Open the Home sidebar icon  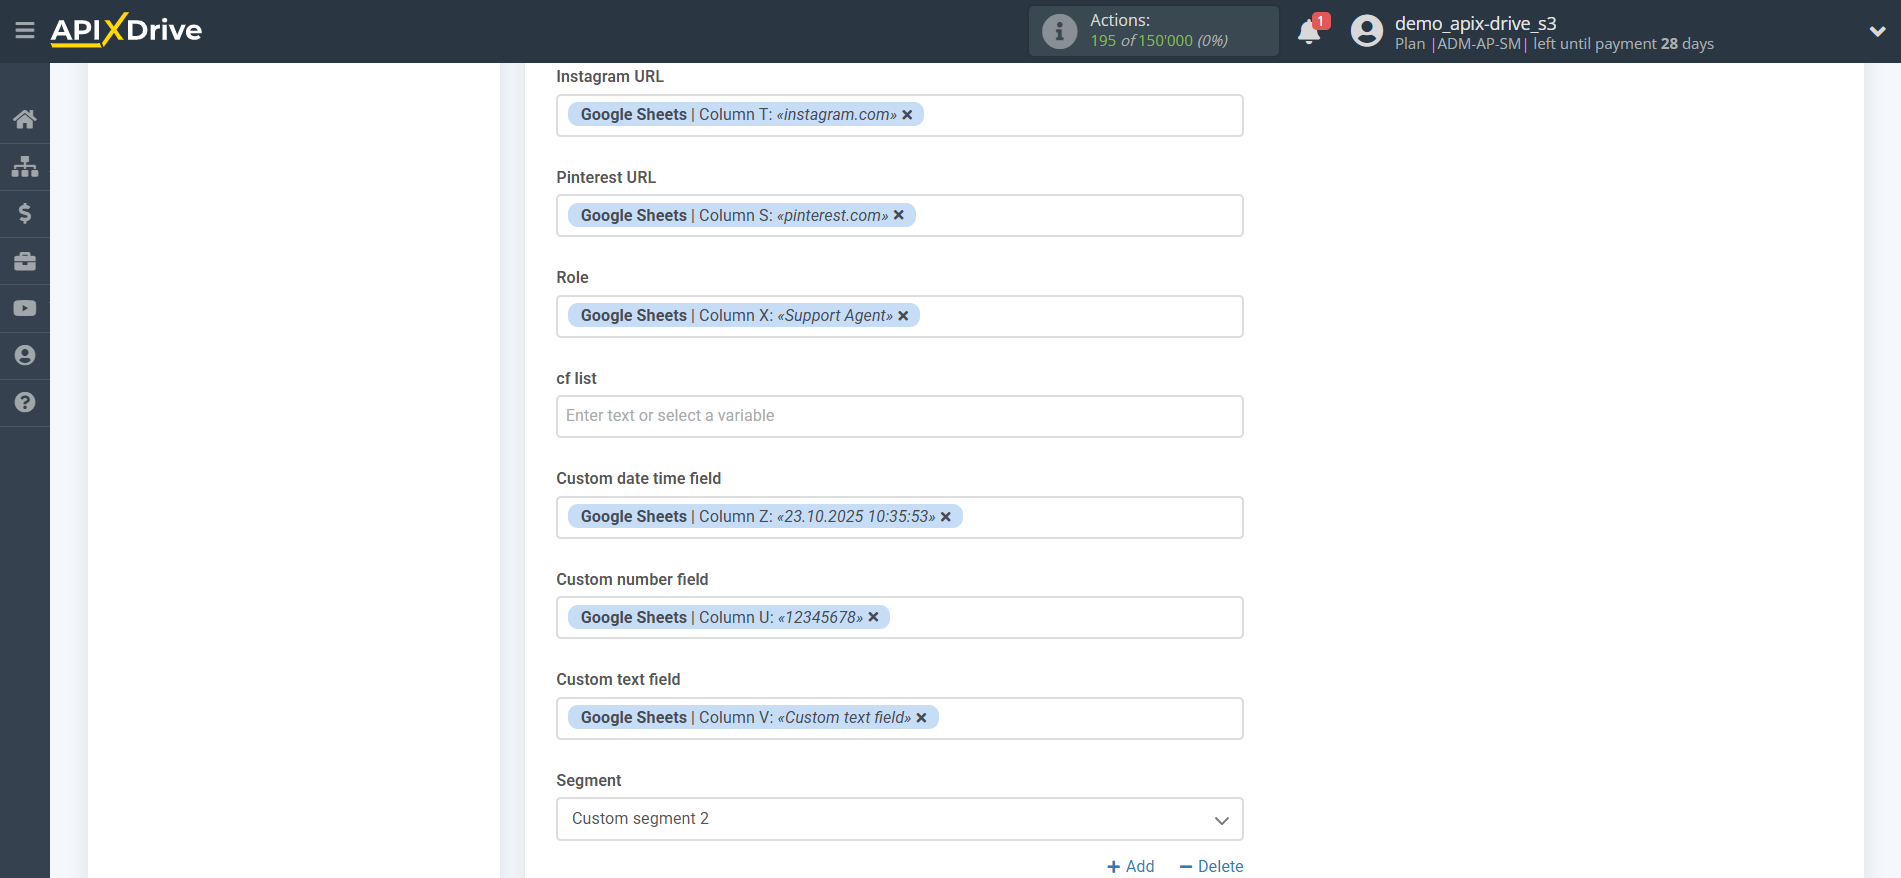point(25,119)
